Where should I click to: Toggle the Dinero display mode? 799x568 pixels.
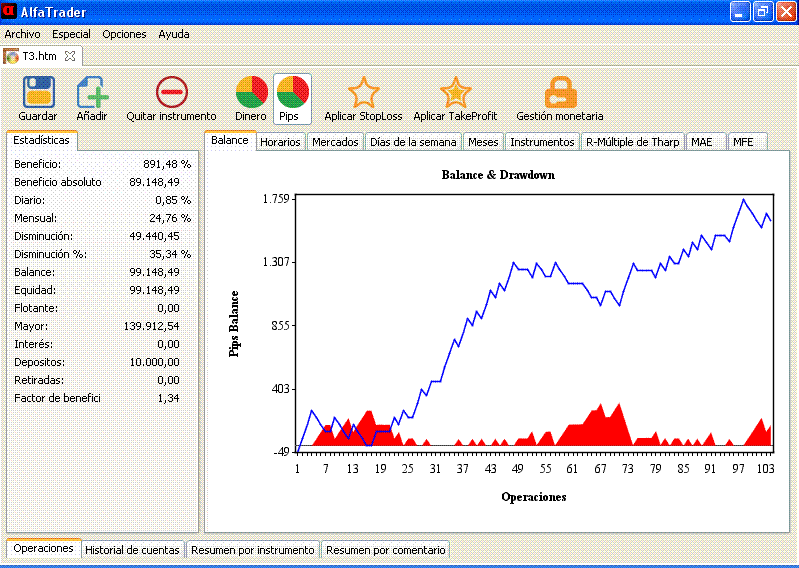click(x=251, y=92)
